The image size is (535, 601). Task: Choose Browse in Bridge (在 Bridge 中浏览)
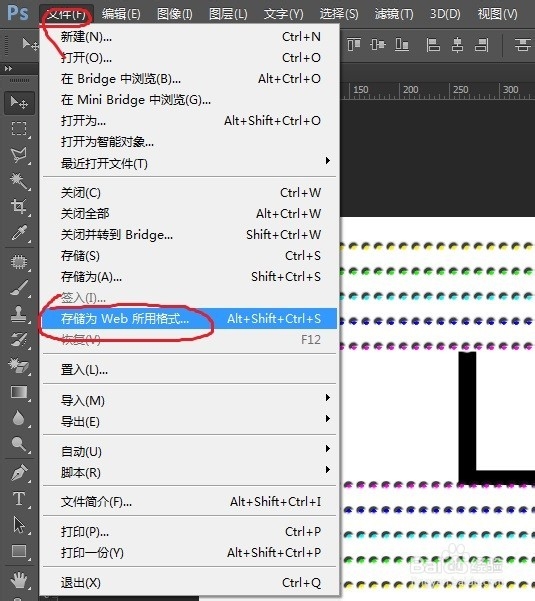pos(189,79)
